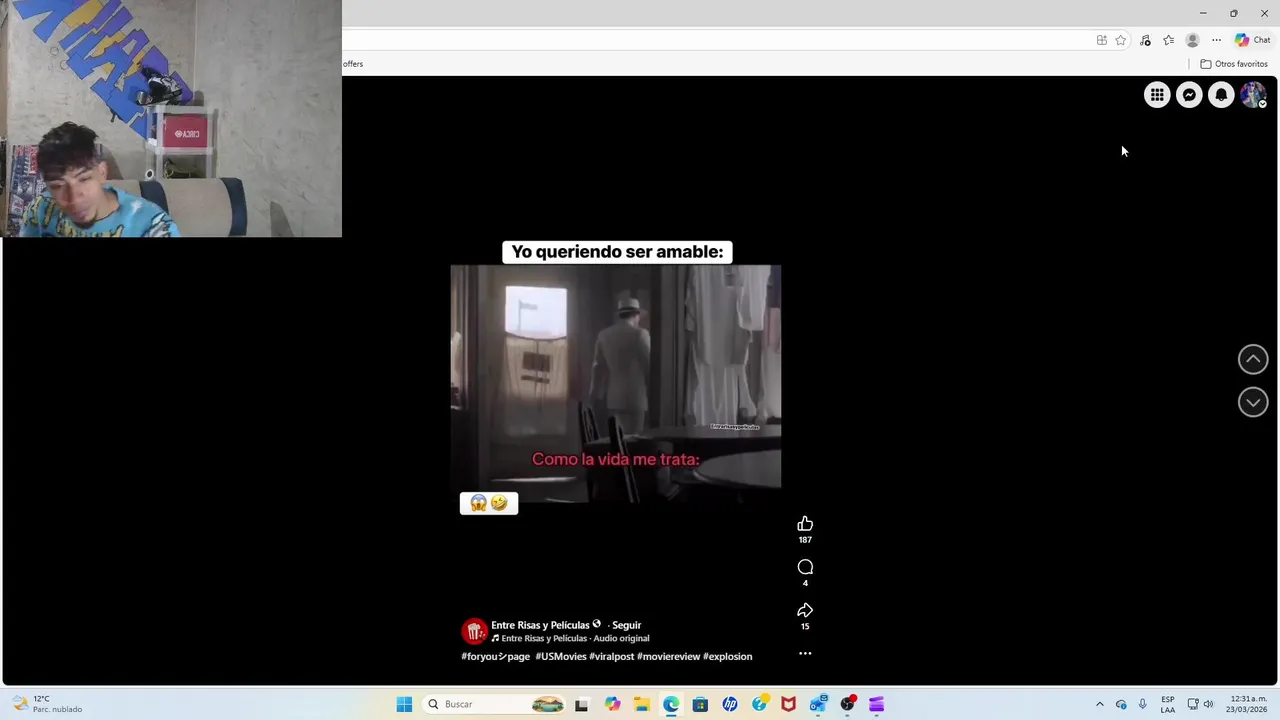The width and height of the screenshot is (1280, 720).
Task: Open the Windows Start button
Action: pos(404,704)
